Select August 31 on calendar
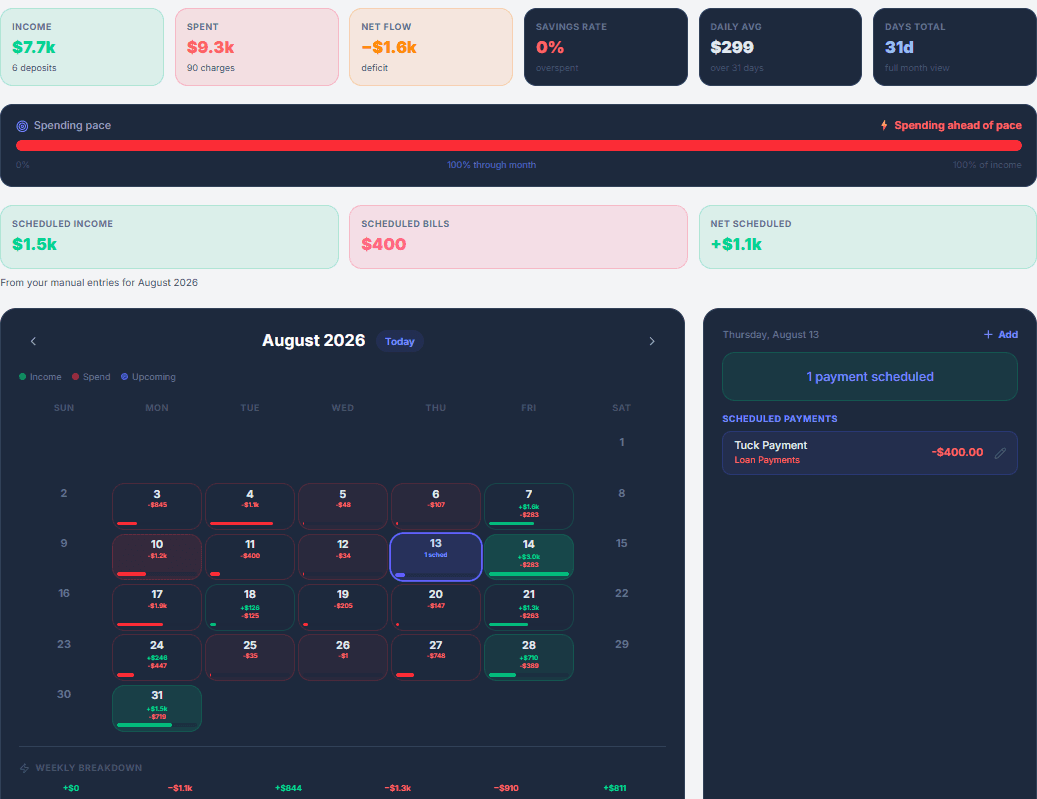 tap(157, 708)
